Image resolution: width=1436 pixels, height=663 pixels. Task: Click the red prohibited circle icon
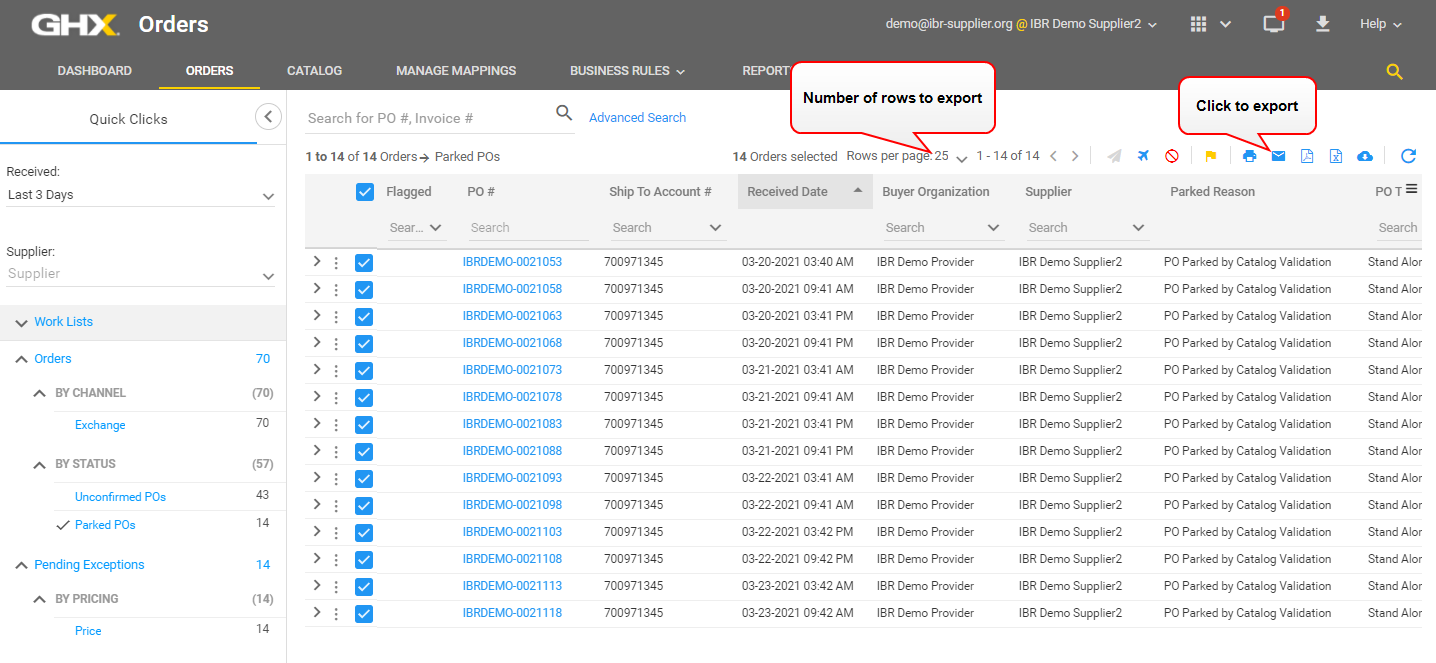pyautogui.click(x=1172, y=156)
